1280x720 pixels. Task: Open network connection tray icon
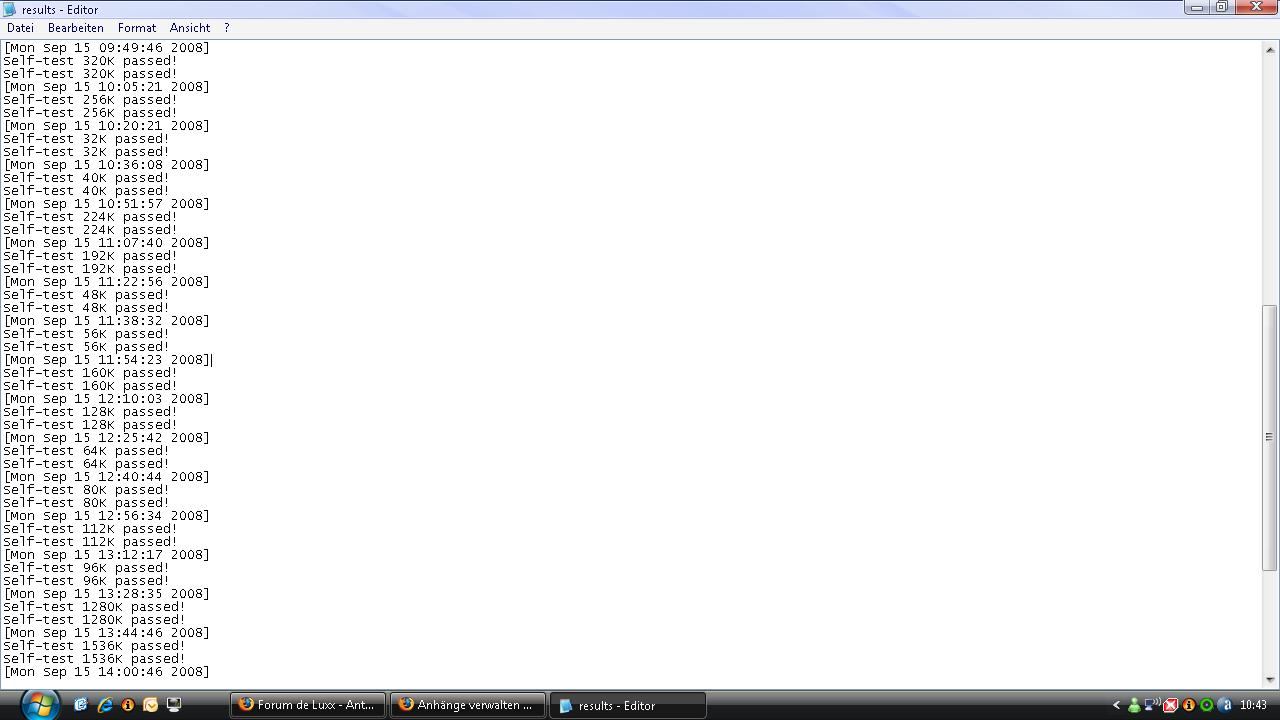pos(1152,704)
